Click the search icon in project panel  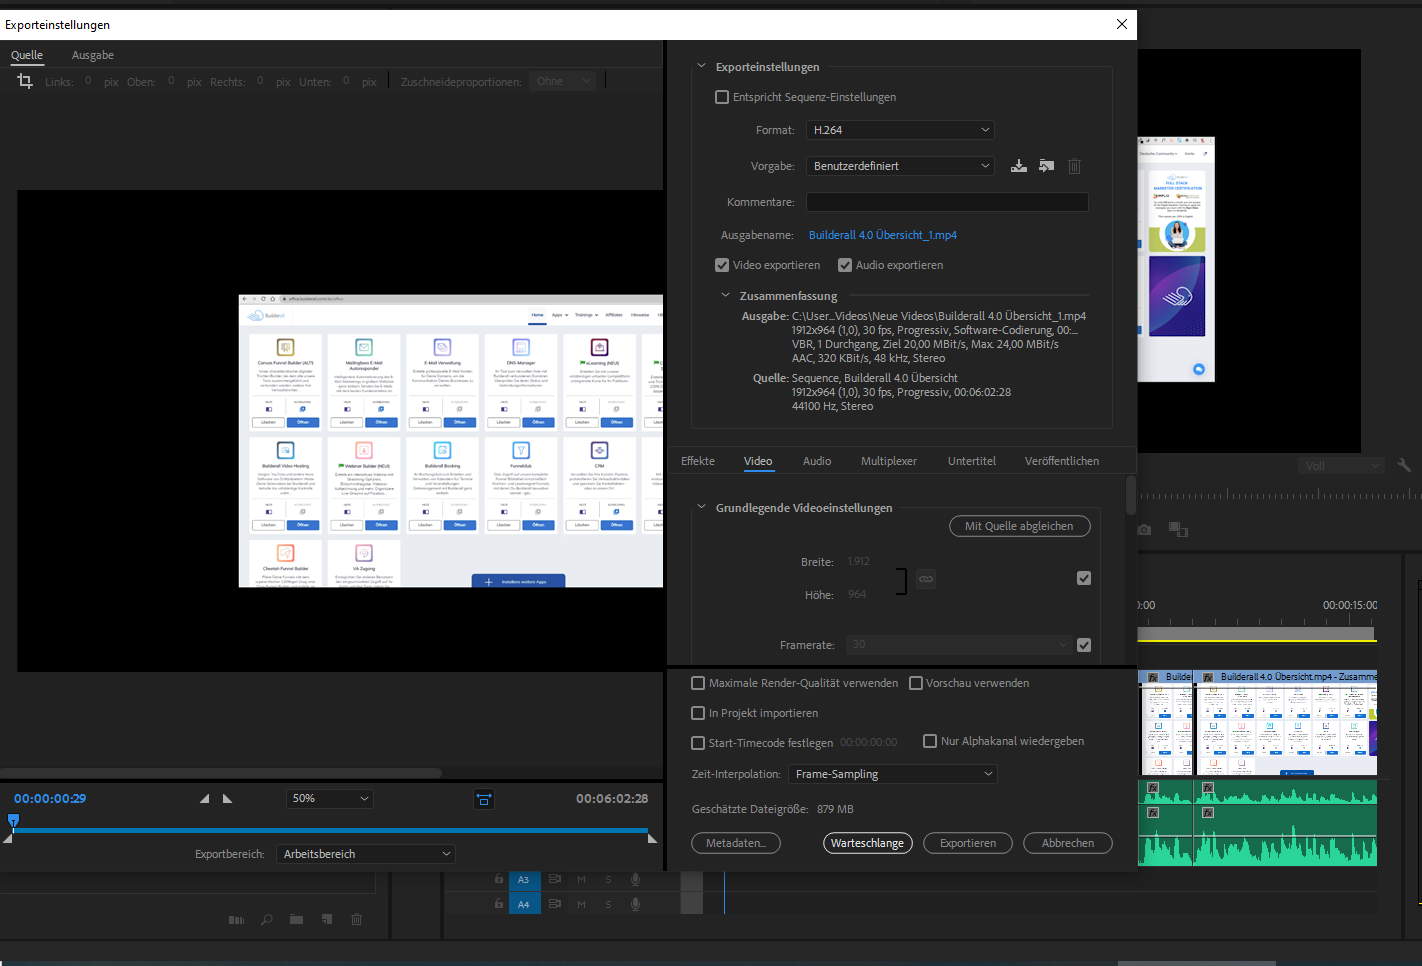(267, 919)
